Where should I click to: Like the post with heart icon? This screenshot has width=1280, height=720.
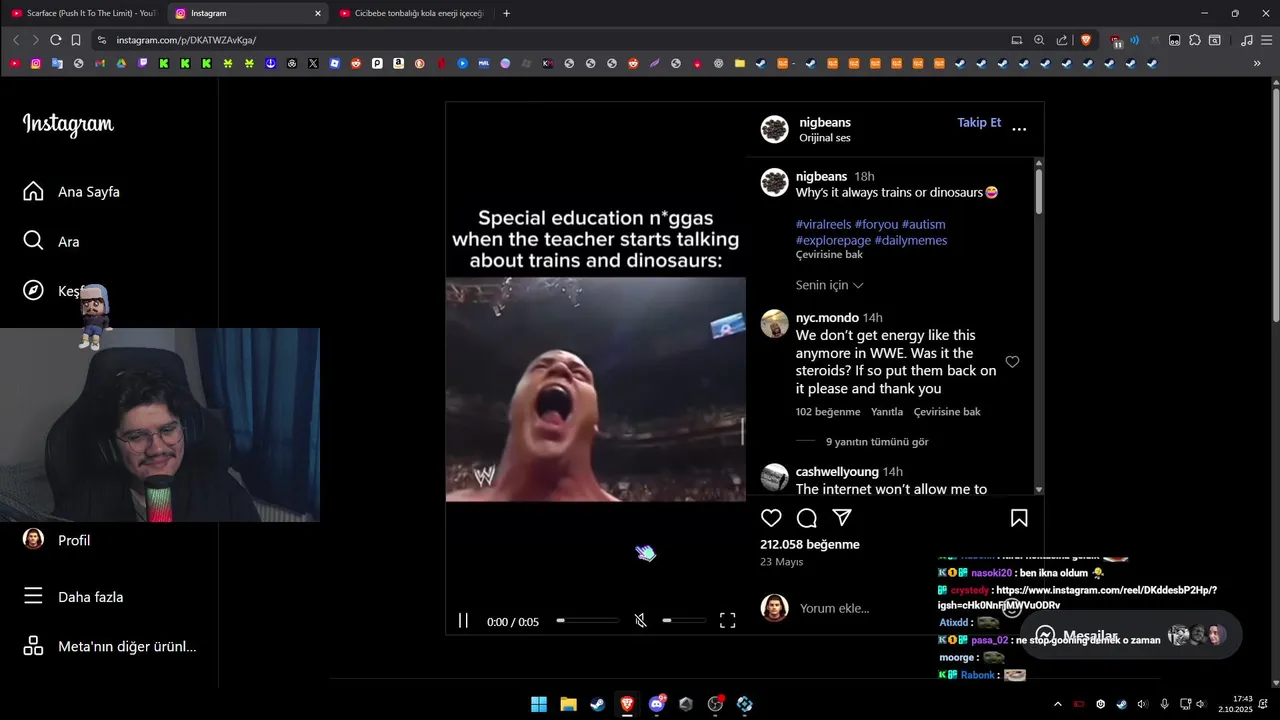point(771,518)
